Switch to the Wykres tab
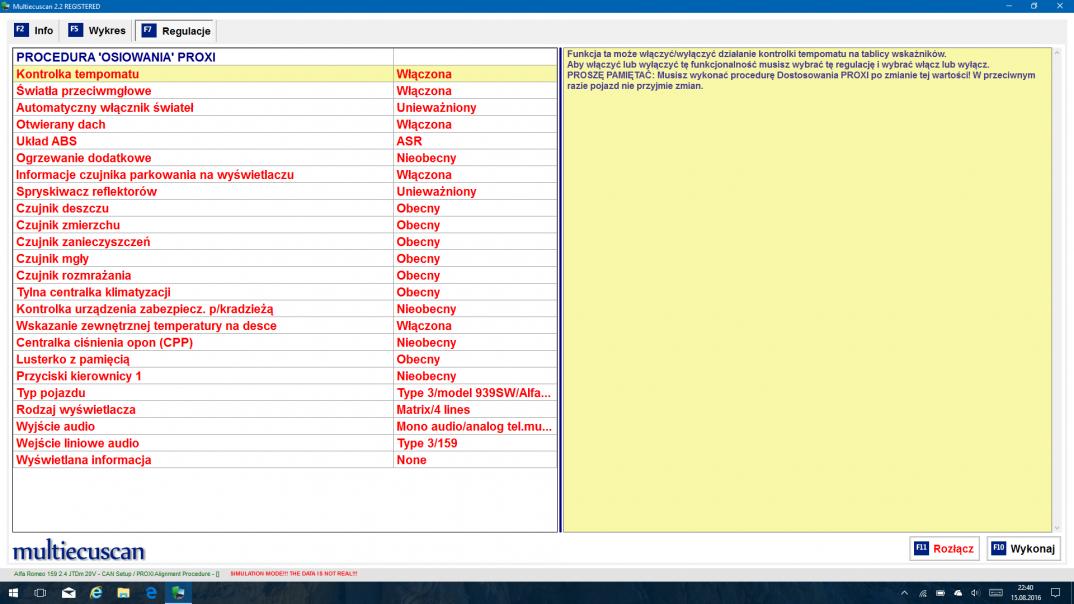The width and height of the screenshot is (1074, 604). point(97,31)
